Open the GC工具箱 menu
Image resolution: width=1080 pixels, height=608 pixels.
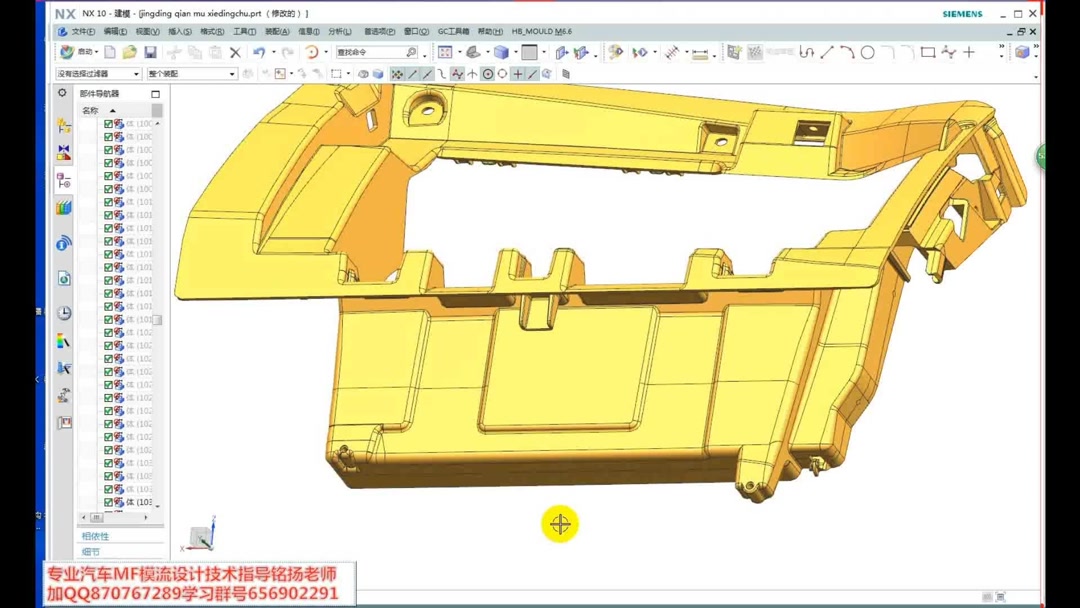pos(454,30)
